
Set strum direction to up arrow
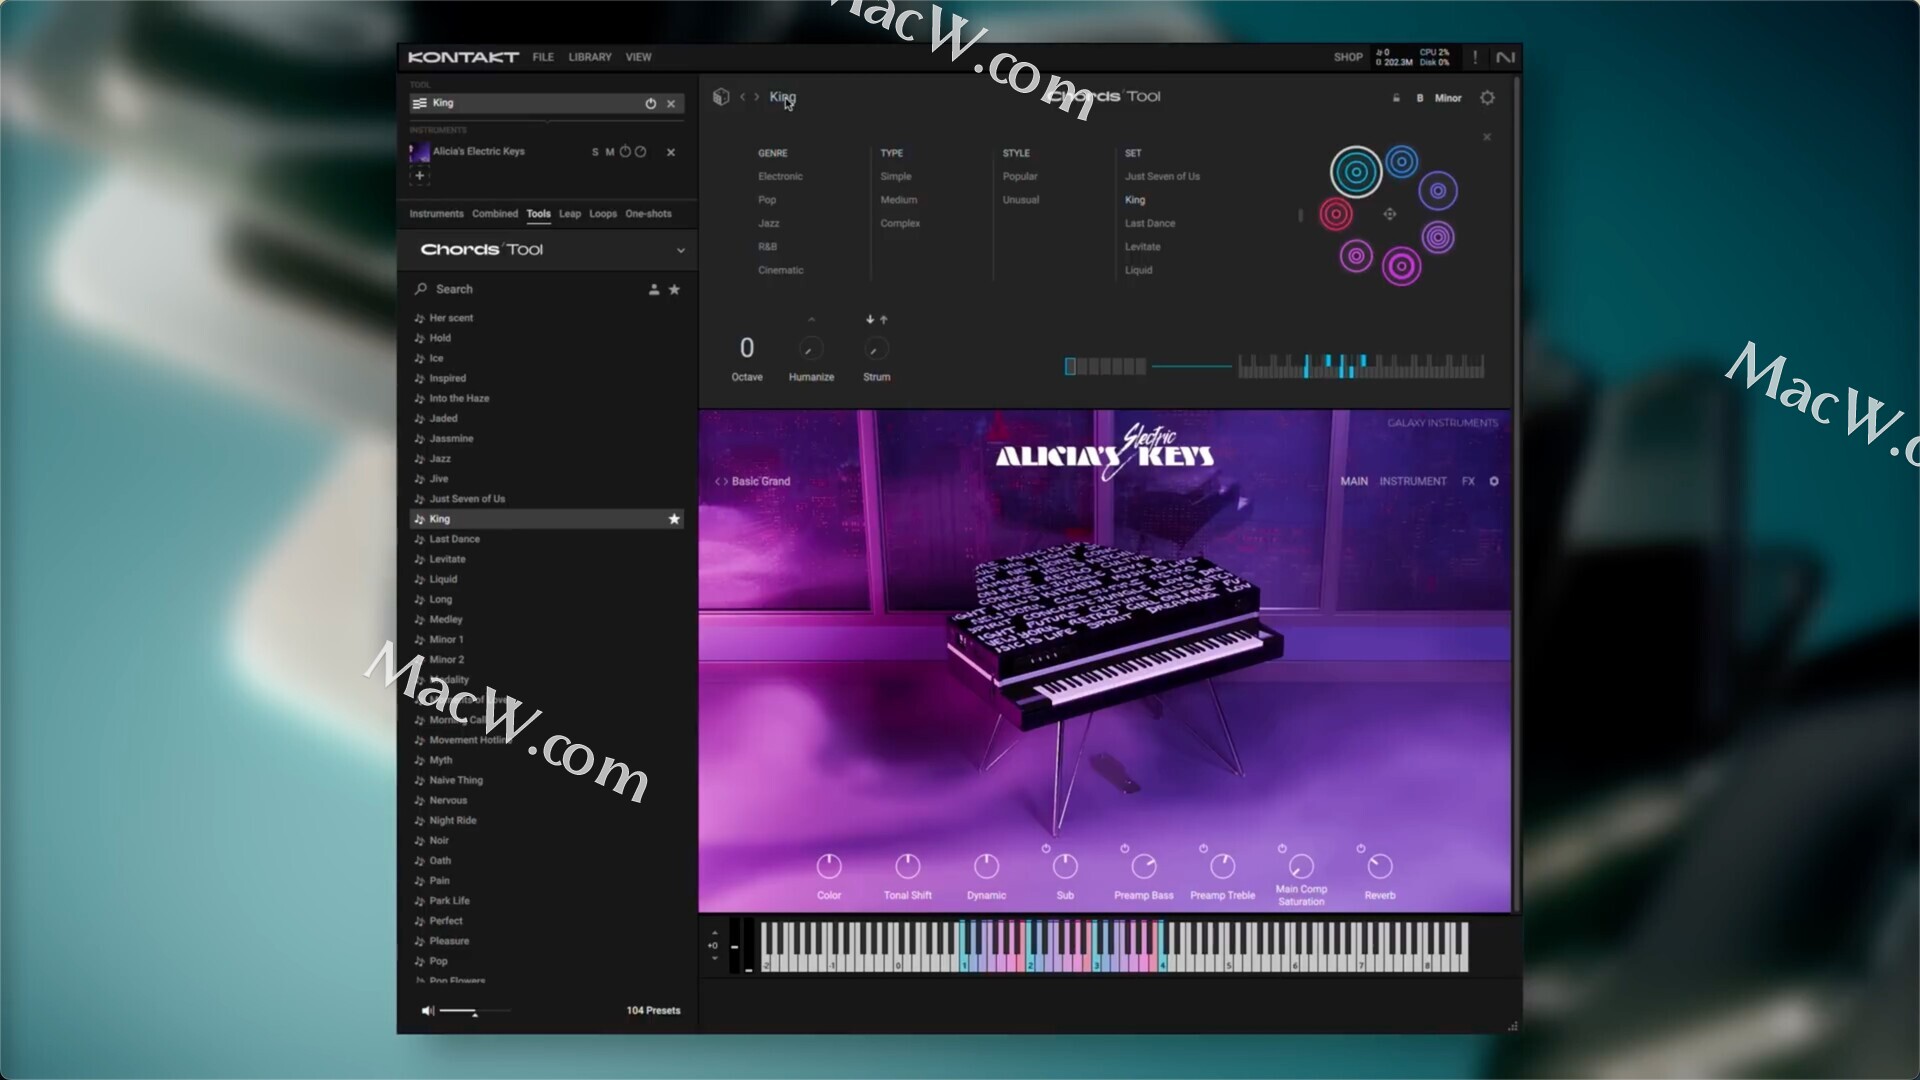coord(884,320)
